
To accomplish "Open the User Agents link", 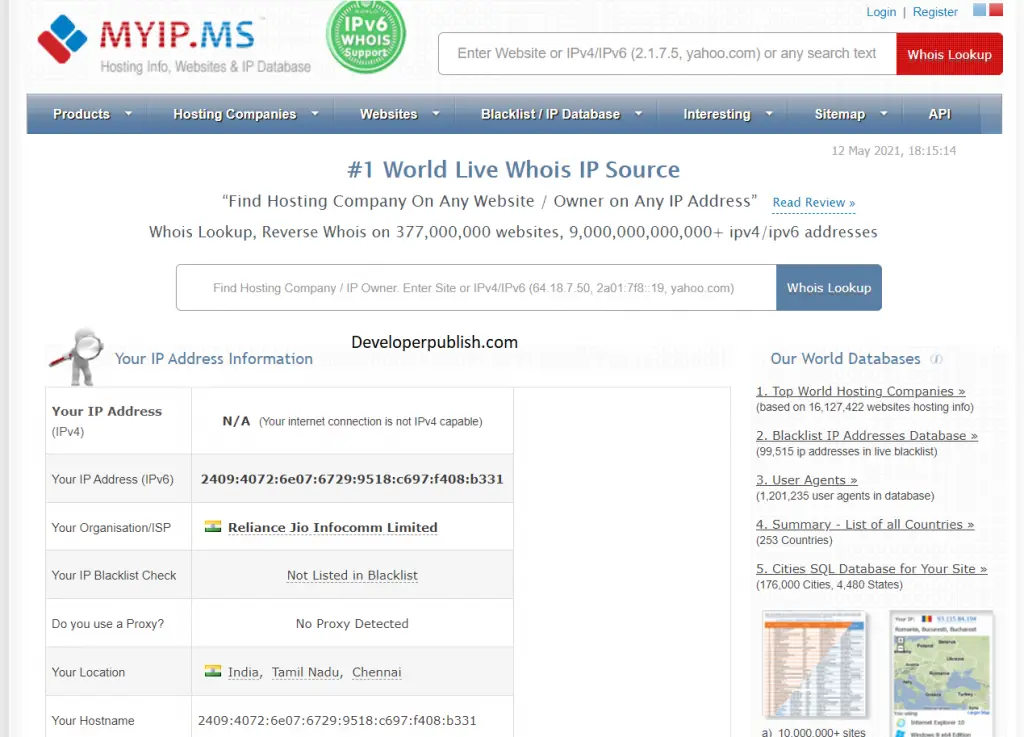I will (x=807, y=480).
